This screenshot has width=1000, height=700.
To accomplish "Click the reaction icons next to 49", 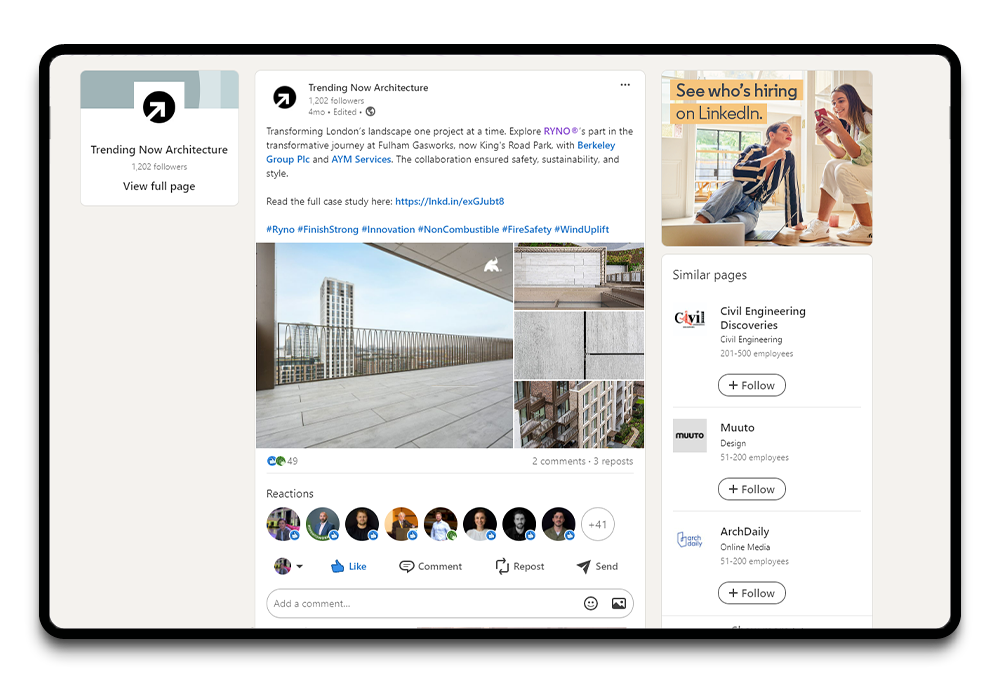I will [x=276, y=461].
